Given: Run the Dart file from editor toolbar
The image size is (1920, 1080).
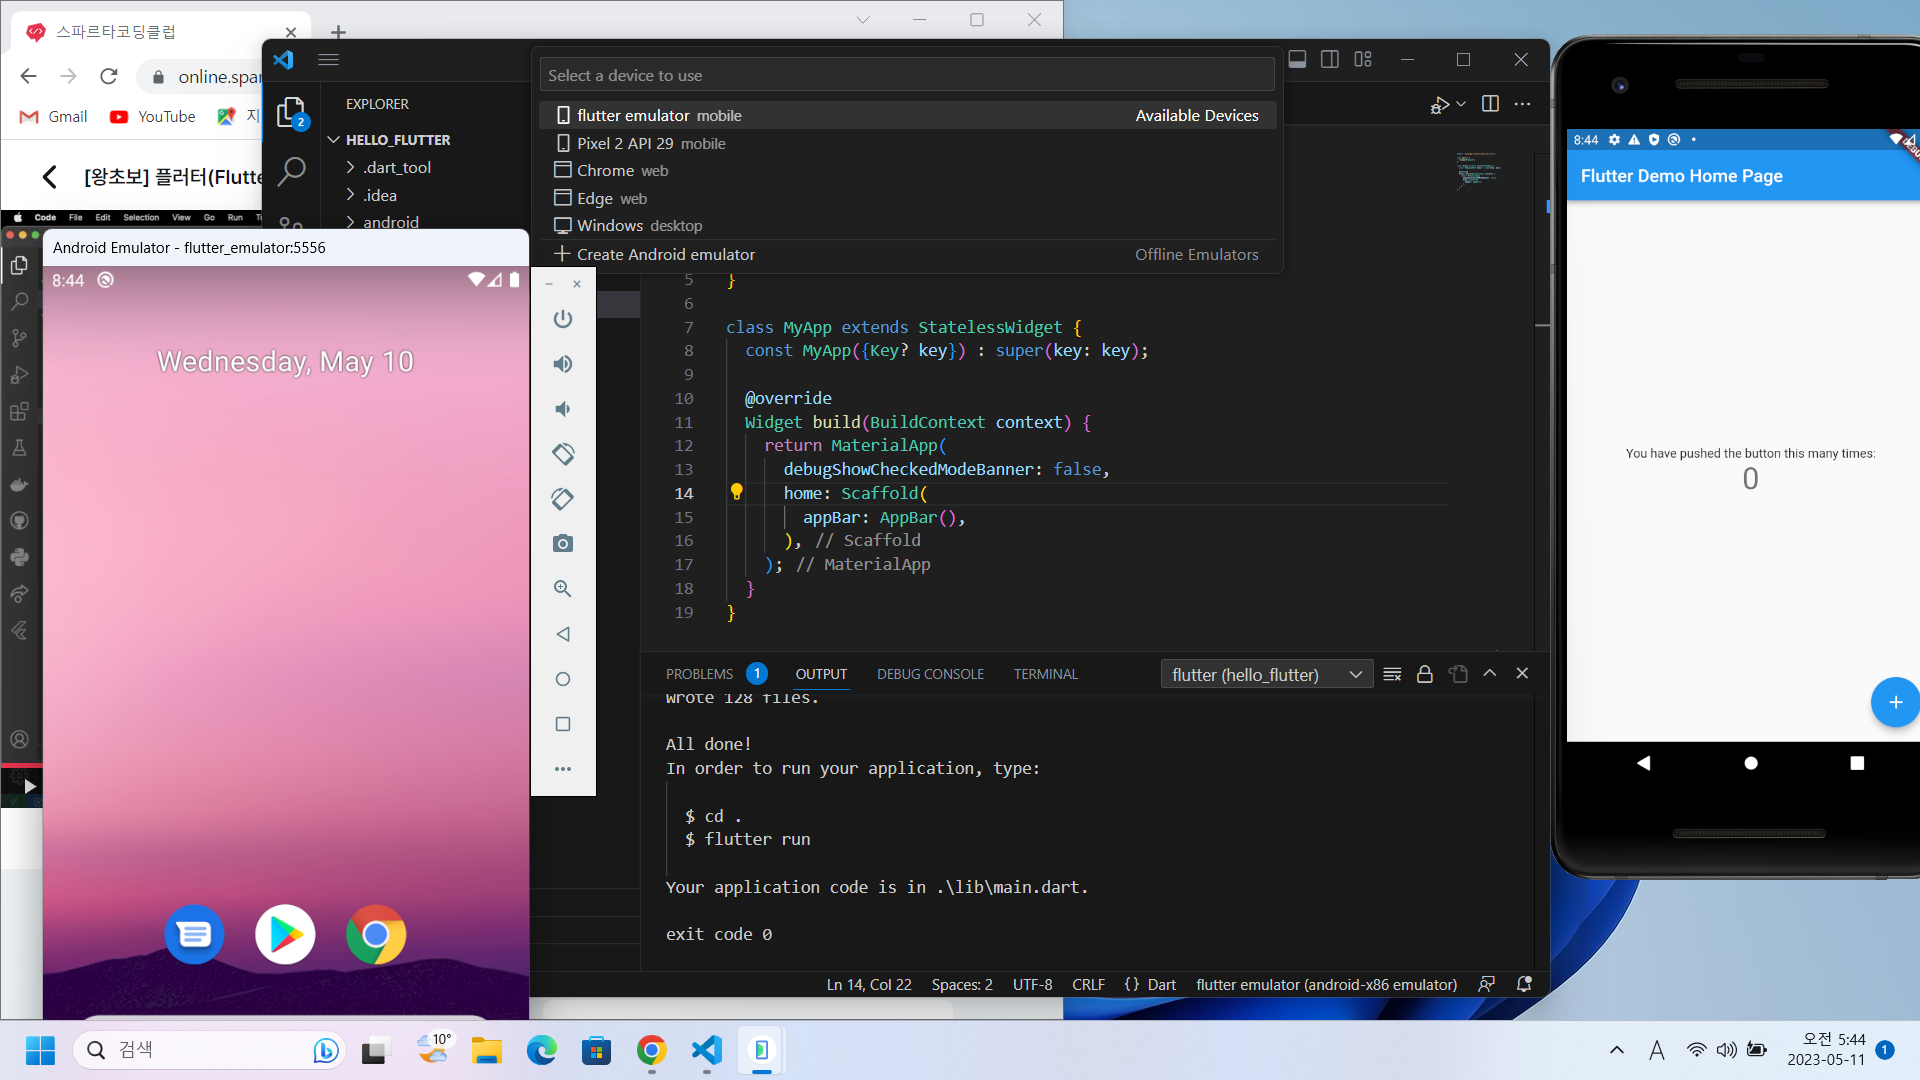Looking at the screenshot, I should pyautogui.click(x=1440, y=104).
